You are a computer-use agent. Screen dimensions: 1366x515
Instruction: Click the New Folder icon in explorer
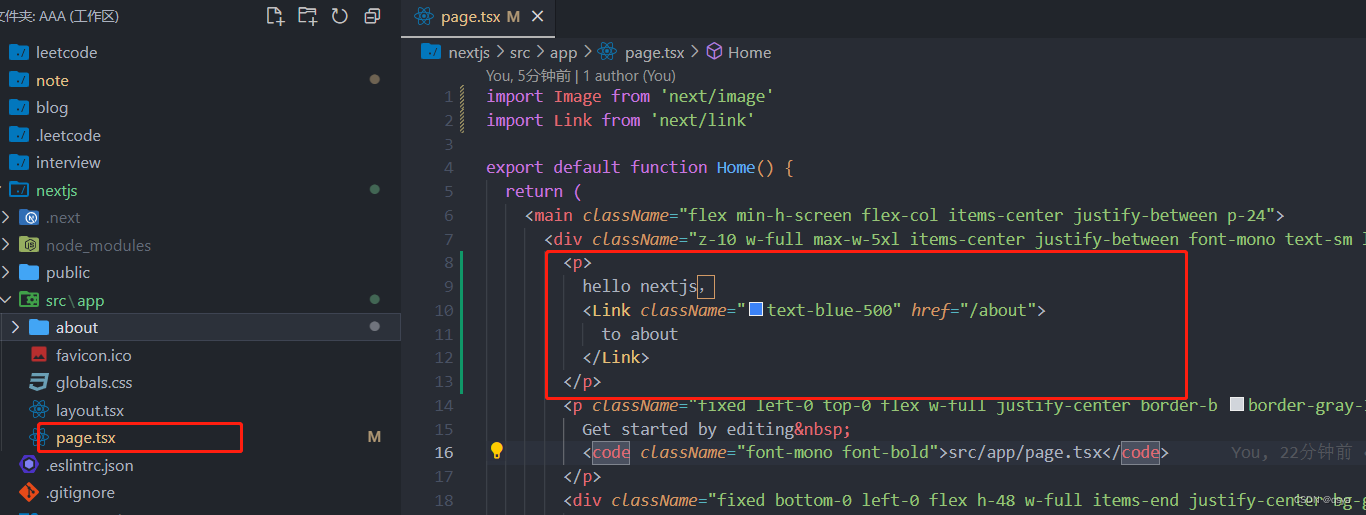click(x=308, y=16)
